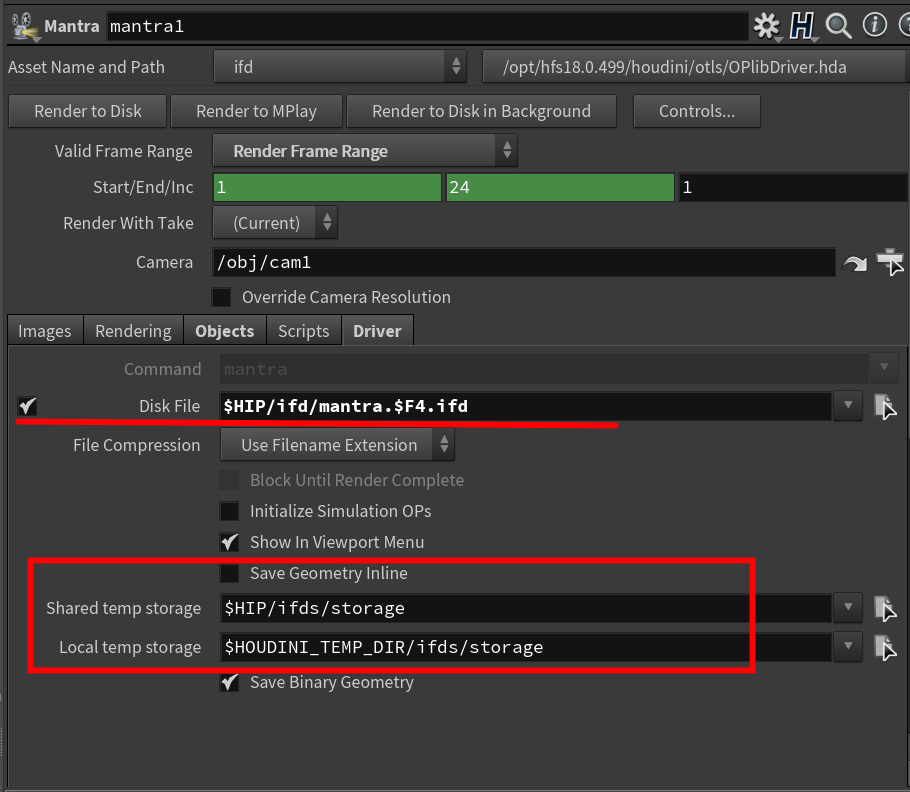Select the Driver tab
This screenshot has height=792, width=910.
pos(377,331)
